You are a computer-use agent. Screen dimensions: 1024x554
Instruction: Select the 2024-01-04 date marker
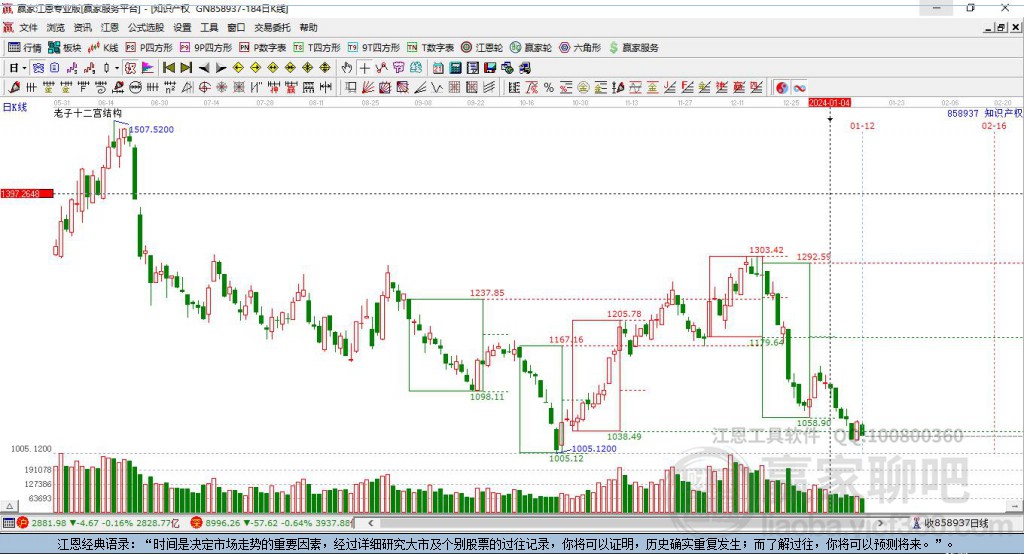[x=829, y=103]
